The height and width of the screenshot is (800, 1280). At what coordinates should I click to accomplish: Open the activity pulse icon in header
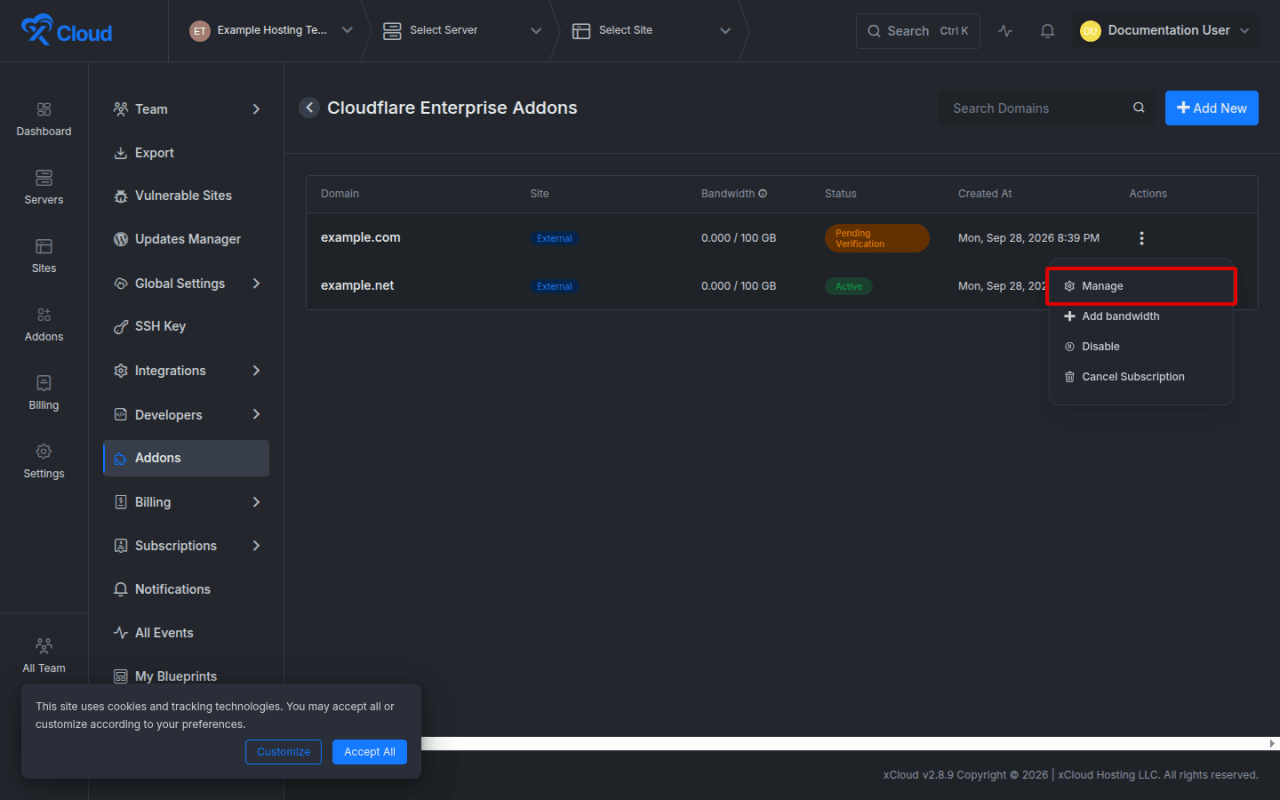(1005, 31)
